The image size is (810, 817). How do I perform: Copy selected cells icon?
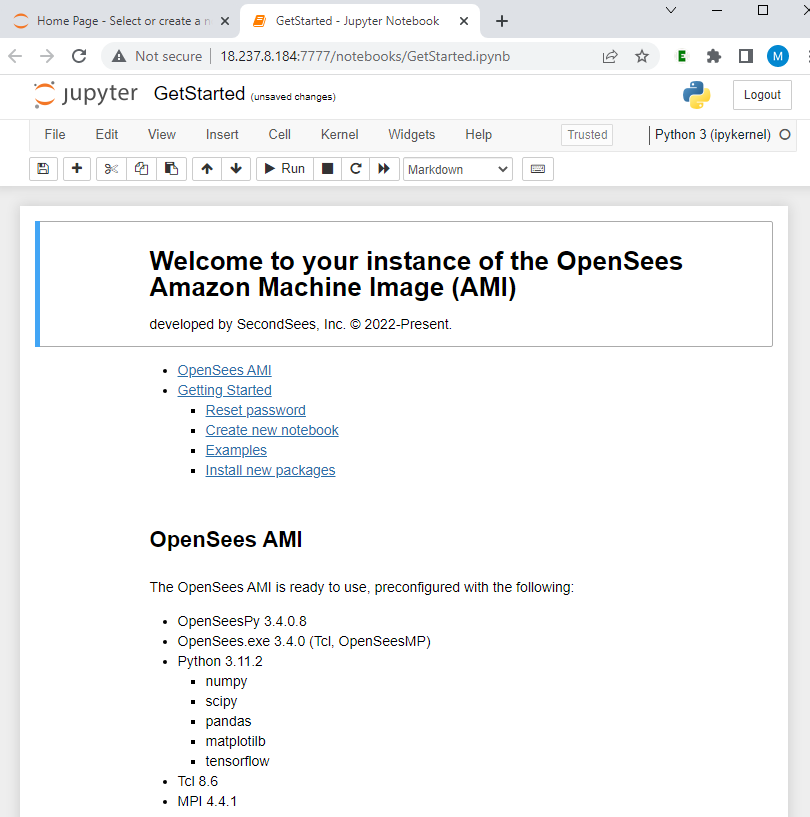(x=141, y=169)
